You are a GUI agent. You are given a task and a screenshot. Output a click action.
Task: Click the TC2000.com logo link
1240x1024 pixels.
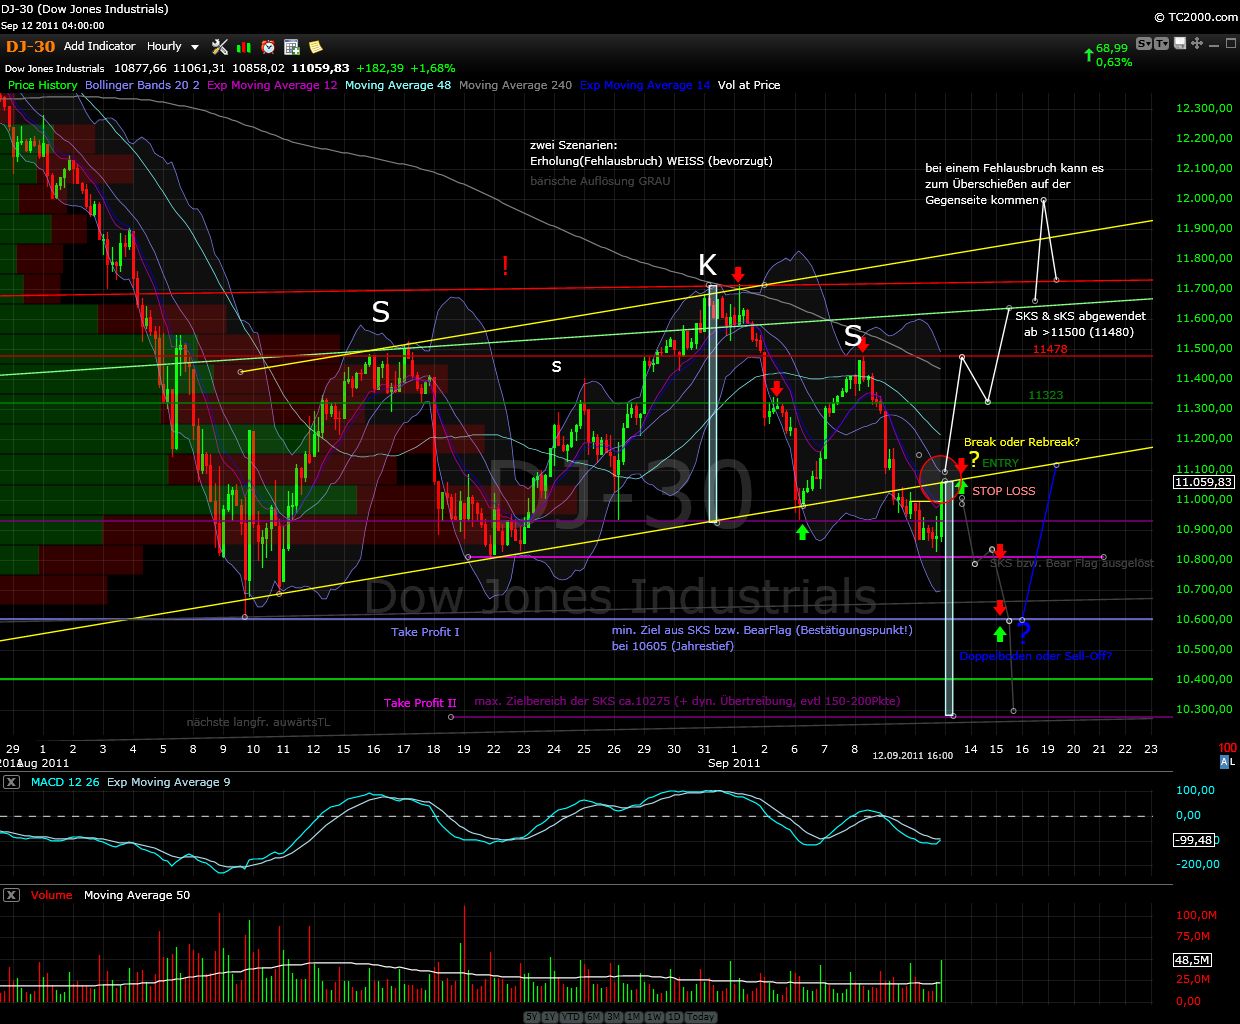coord(1194,17)
